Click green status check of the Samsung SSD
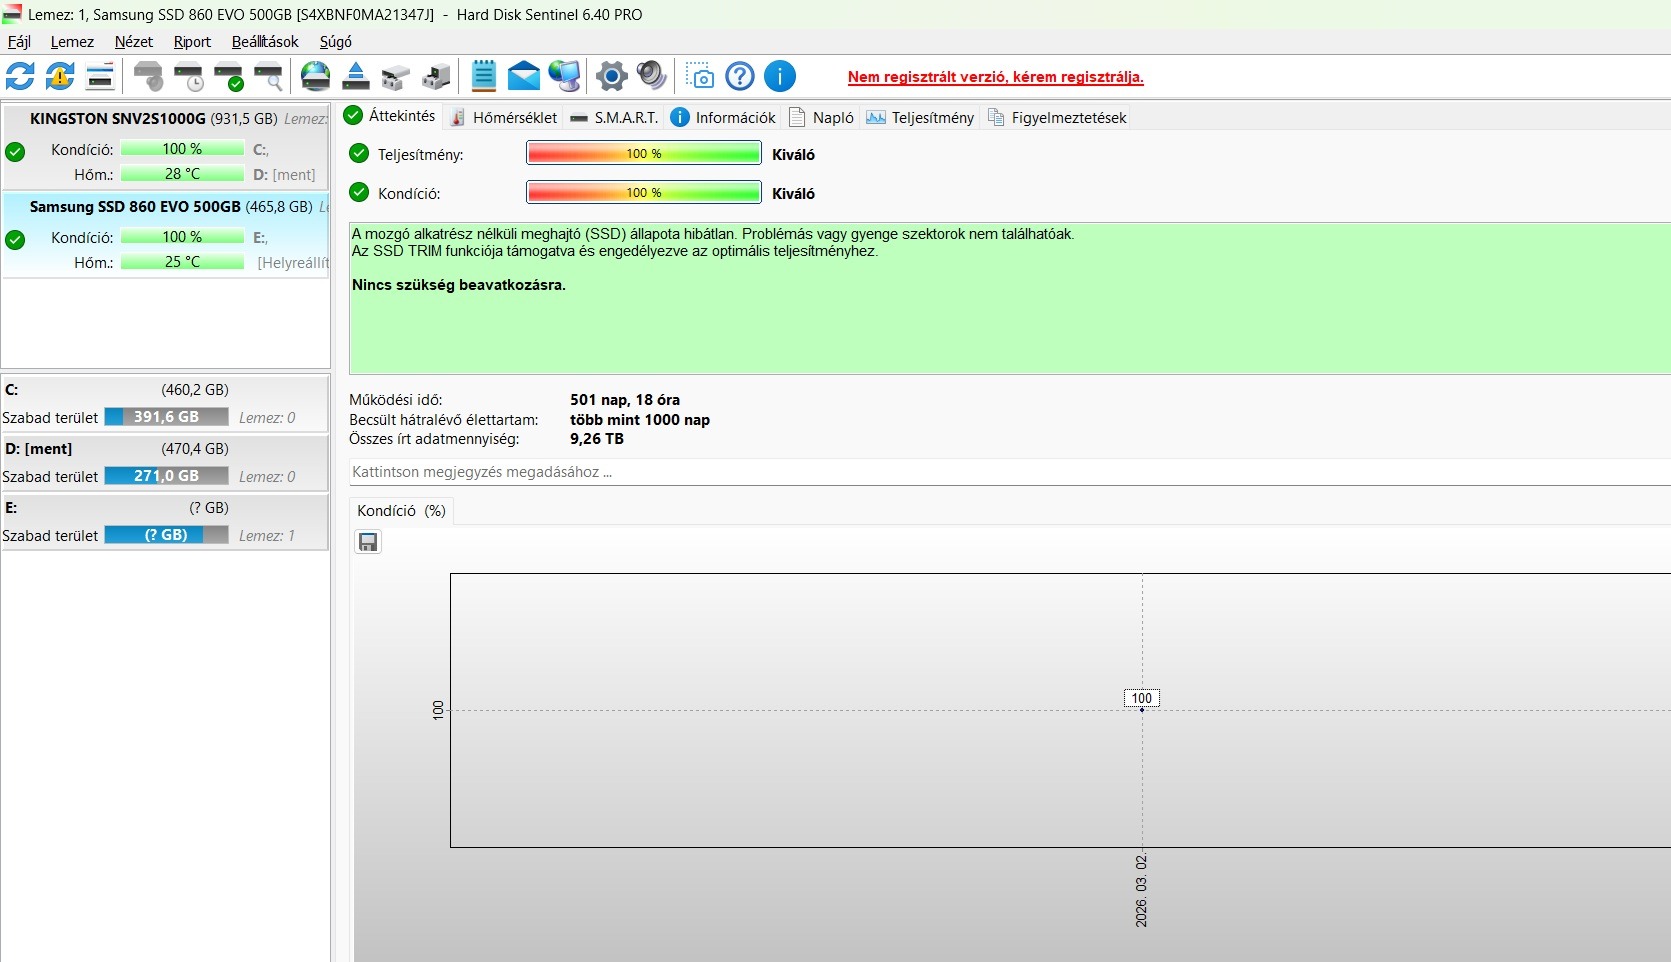The width and height of the screenshot is (1671, 962). click(x=15, y=240)
